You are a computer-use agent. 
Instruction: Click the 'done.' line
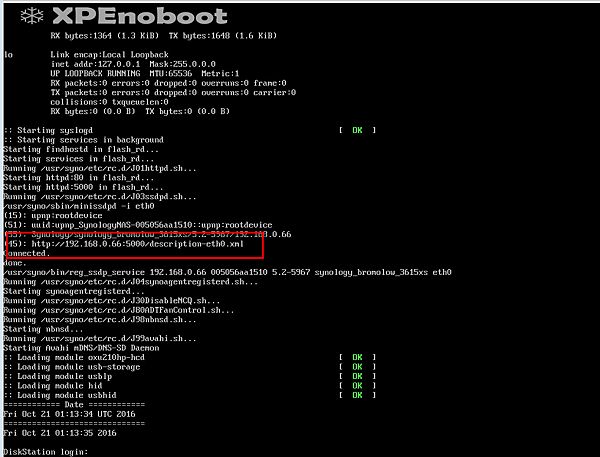point(15,263)
